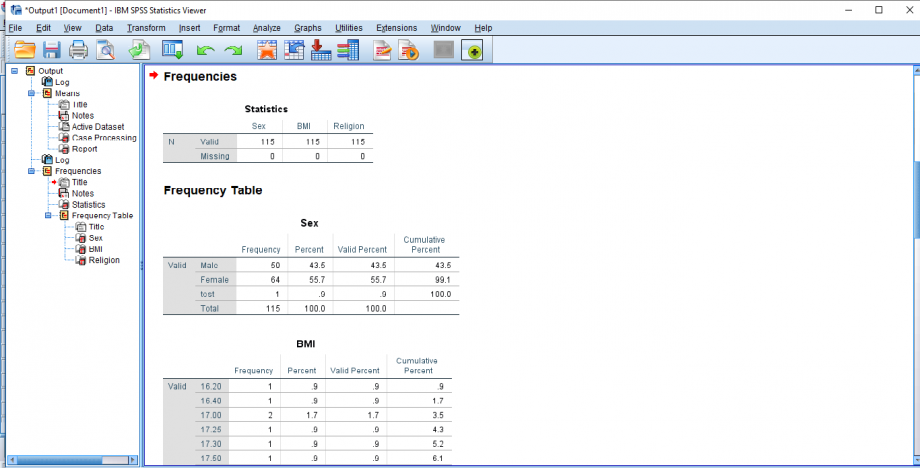Collapse the Frequency Table outline node
The height and width of the screenshot is (468, 920).
pyautogui.click(x=49, y=215)
